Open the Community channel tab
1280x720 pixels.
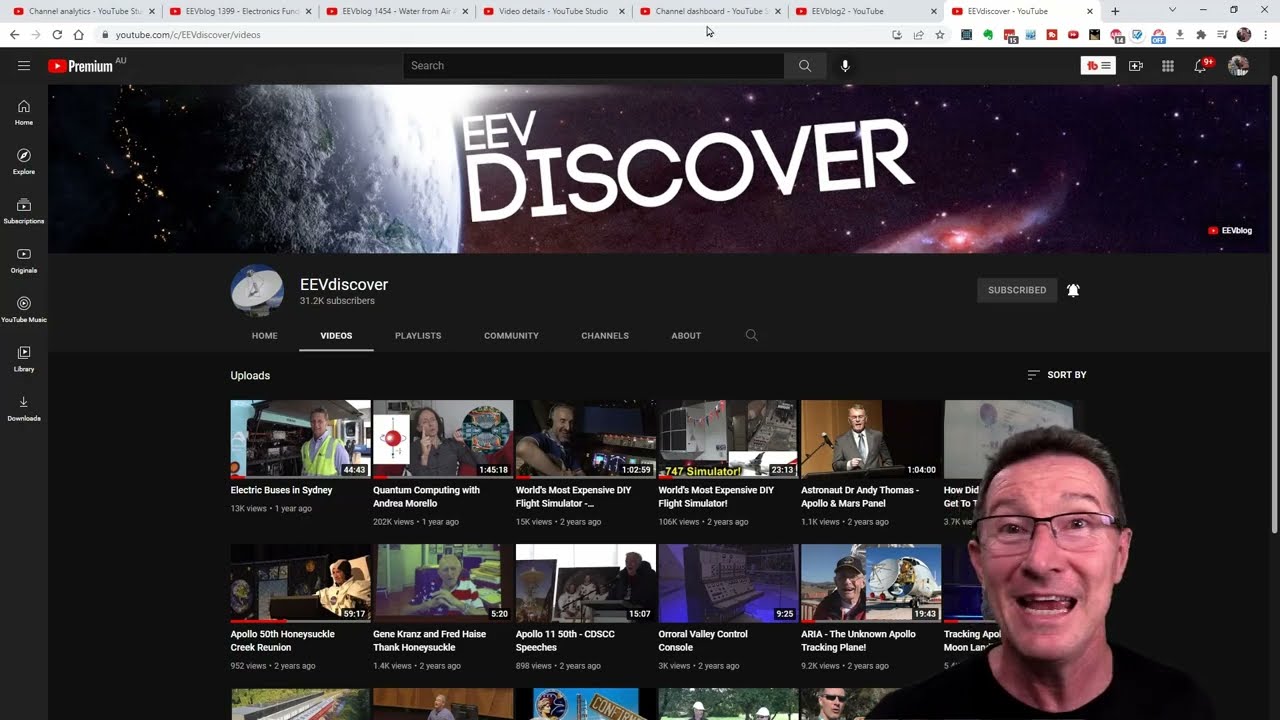click(511, 336)
